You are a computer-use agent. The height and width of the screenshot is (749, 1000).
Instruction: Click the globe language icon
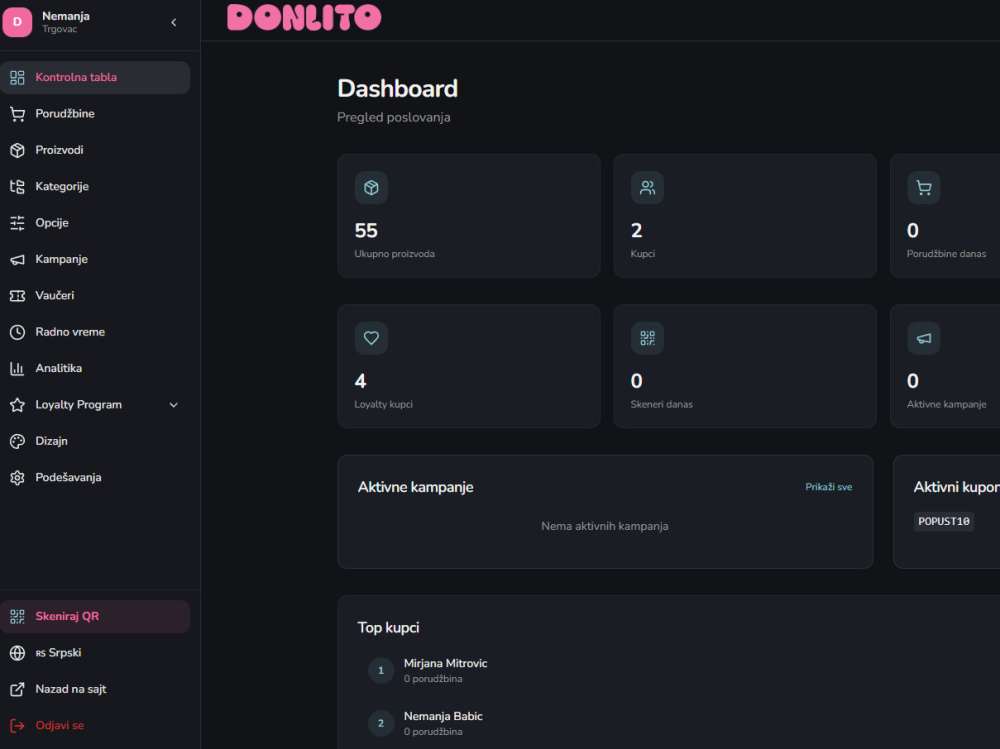tap(17, 653)
